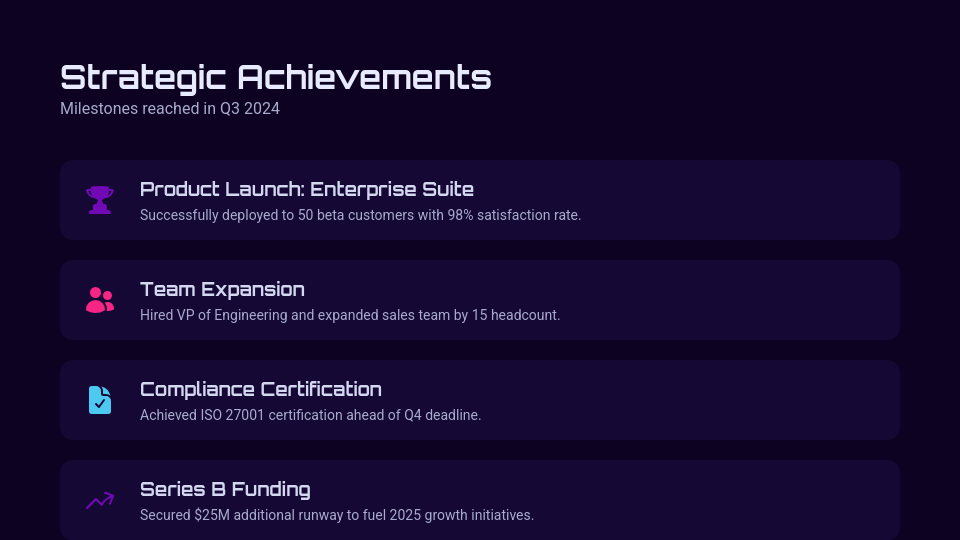Click the ISO 27001 certification description
The image size is (960, 540).
pos(310,415)
